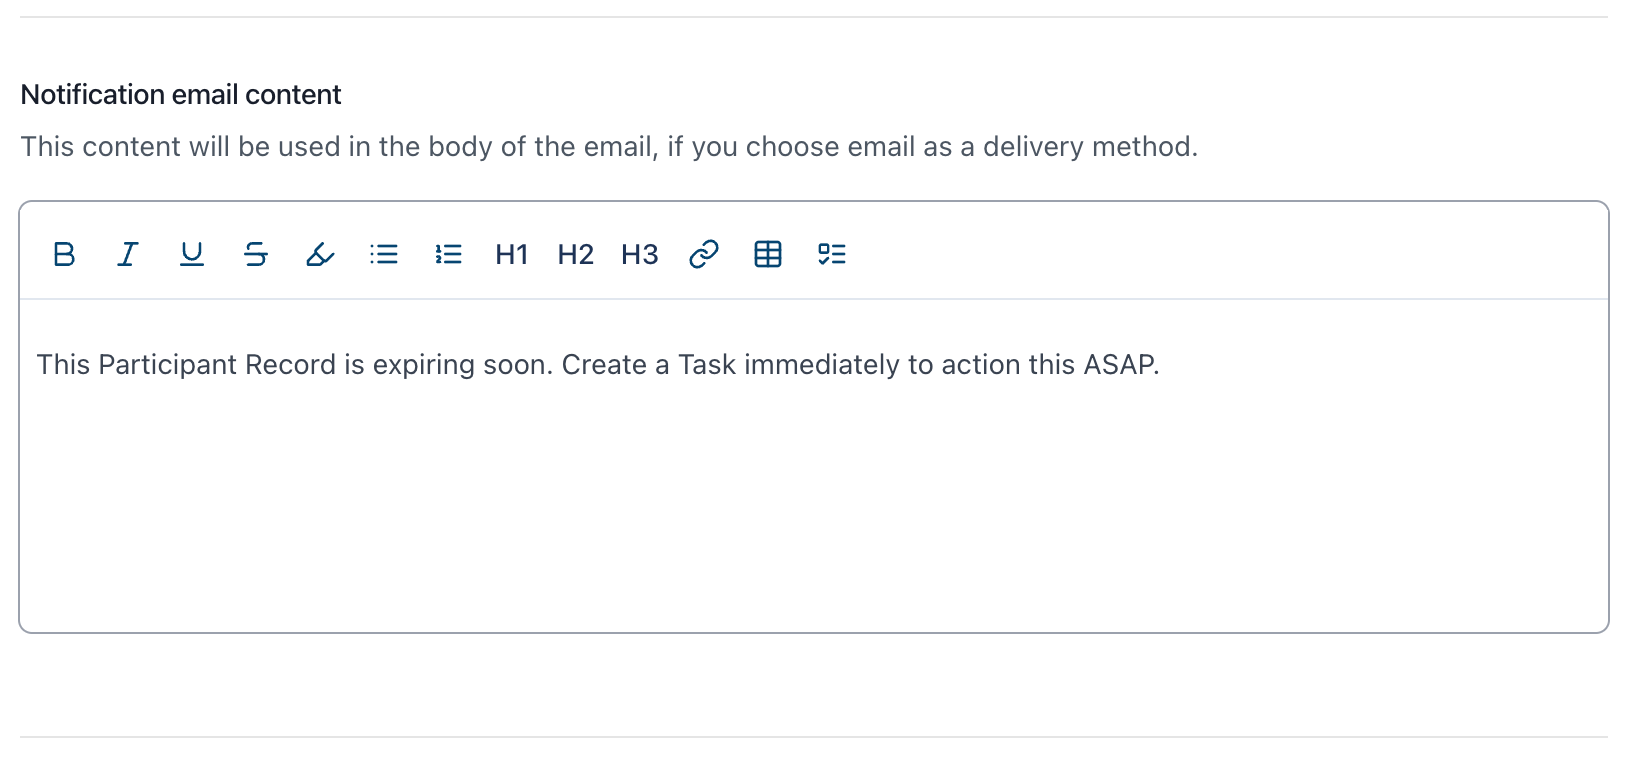Viewport: 1636px width, 764px height.
Task: Apply italic formatting
Action: click(x=128, y=254)
